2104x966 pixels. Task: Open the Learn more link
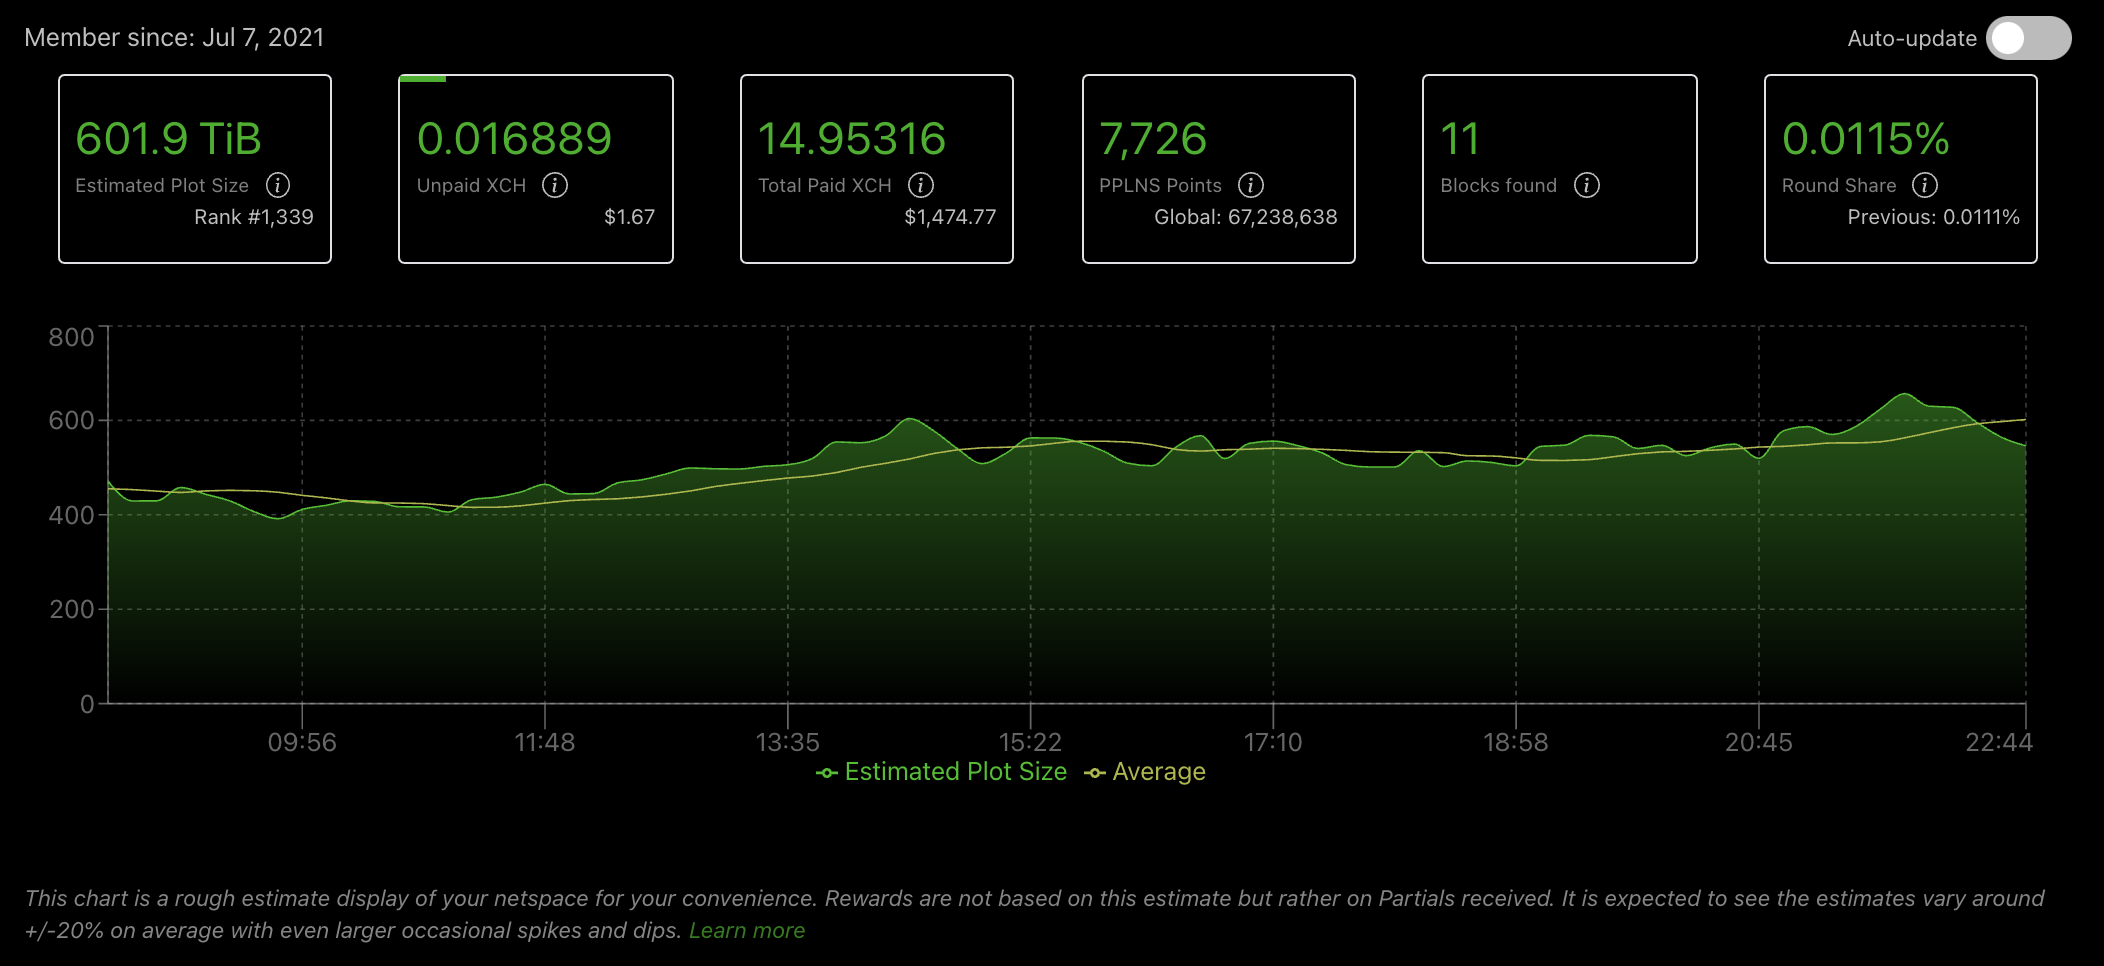[x=746, y=930]
